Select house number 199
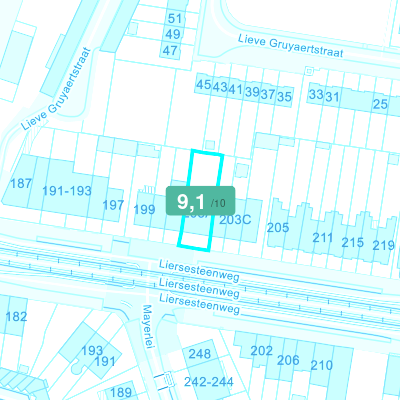 [x=144, y=210]
